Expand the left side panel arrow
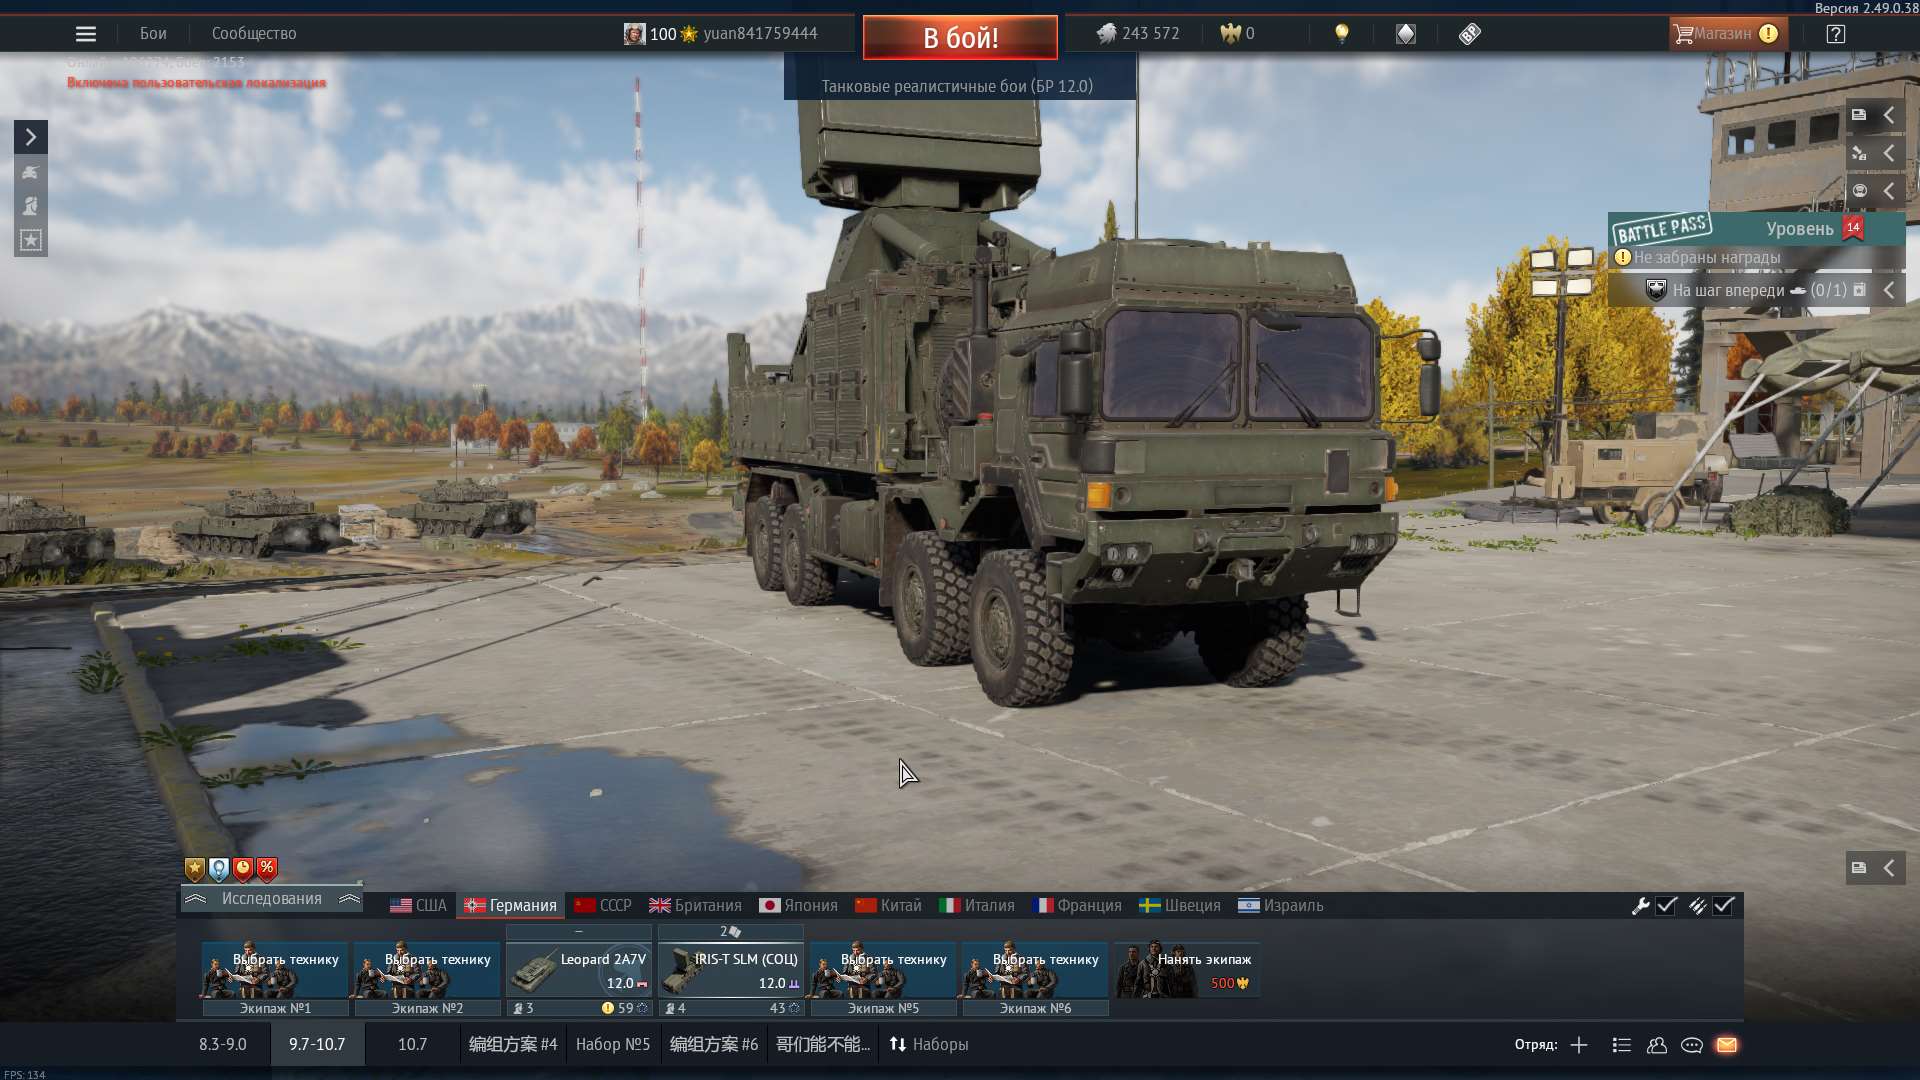Viewport: 1920px width, 1080px height. [31, 137]
